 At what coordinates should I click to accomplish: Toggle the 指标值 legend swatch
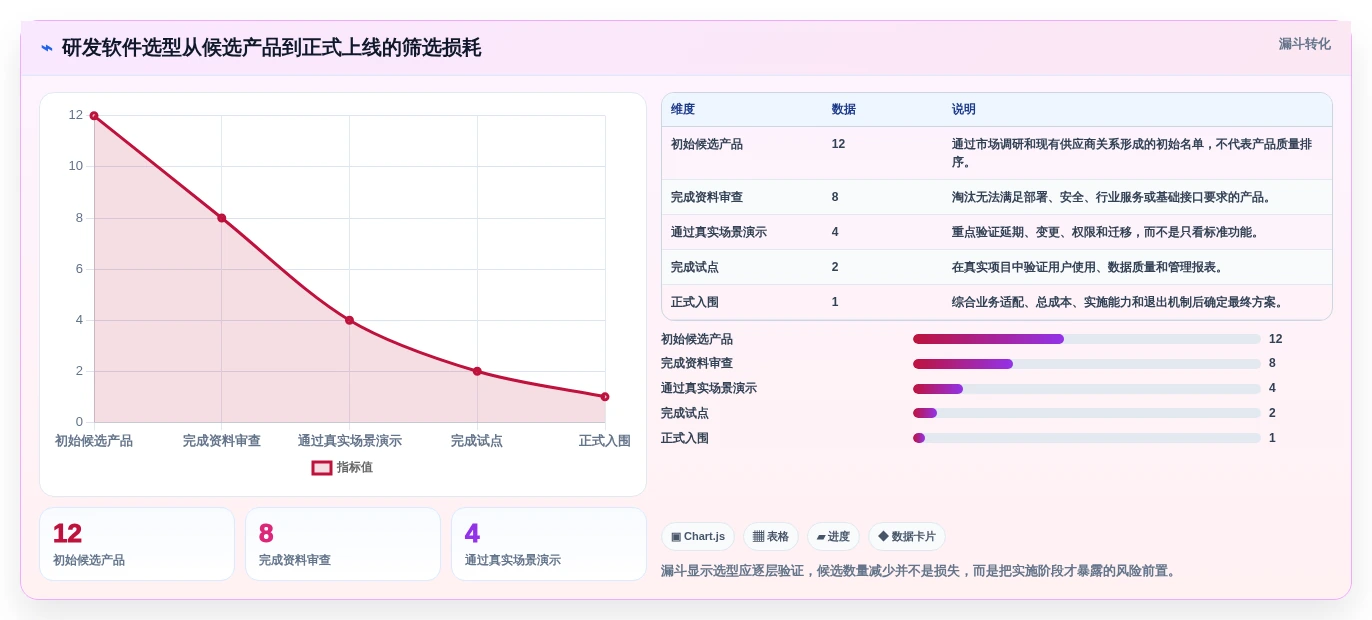pyautogui.click(x=322, y=467)
